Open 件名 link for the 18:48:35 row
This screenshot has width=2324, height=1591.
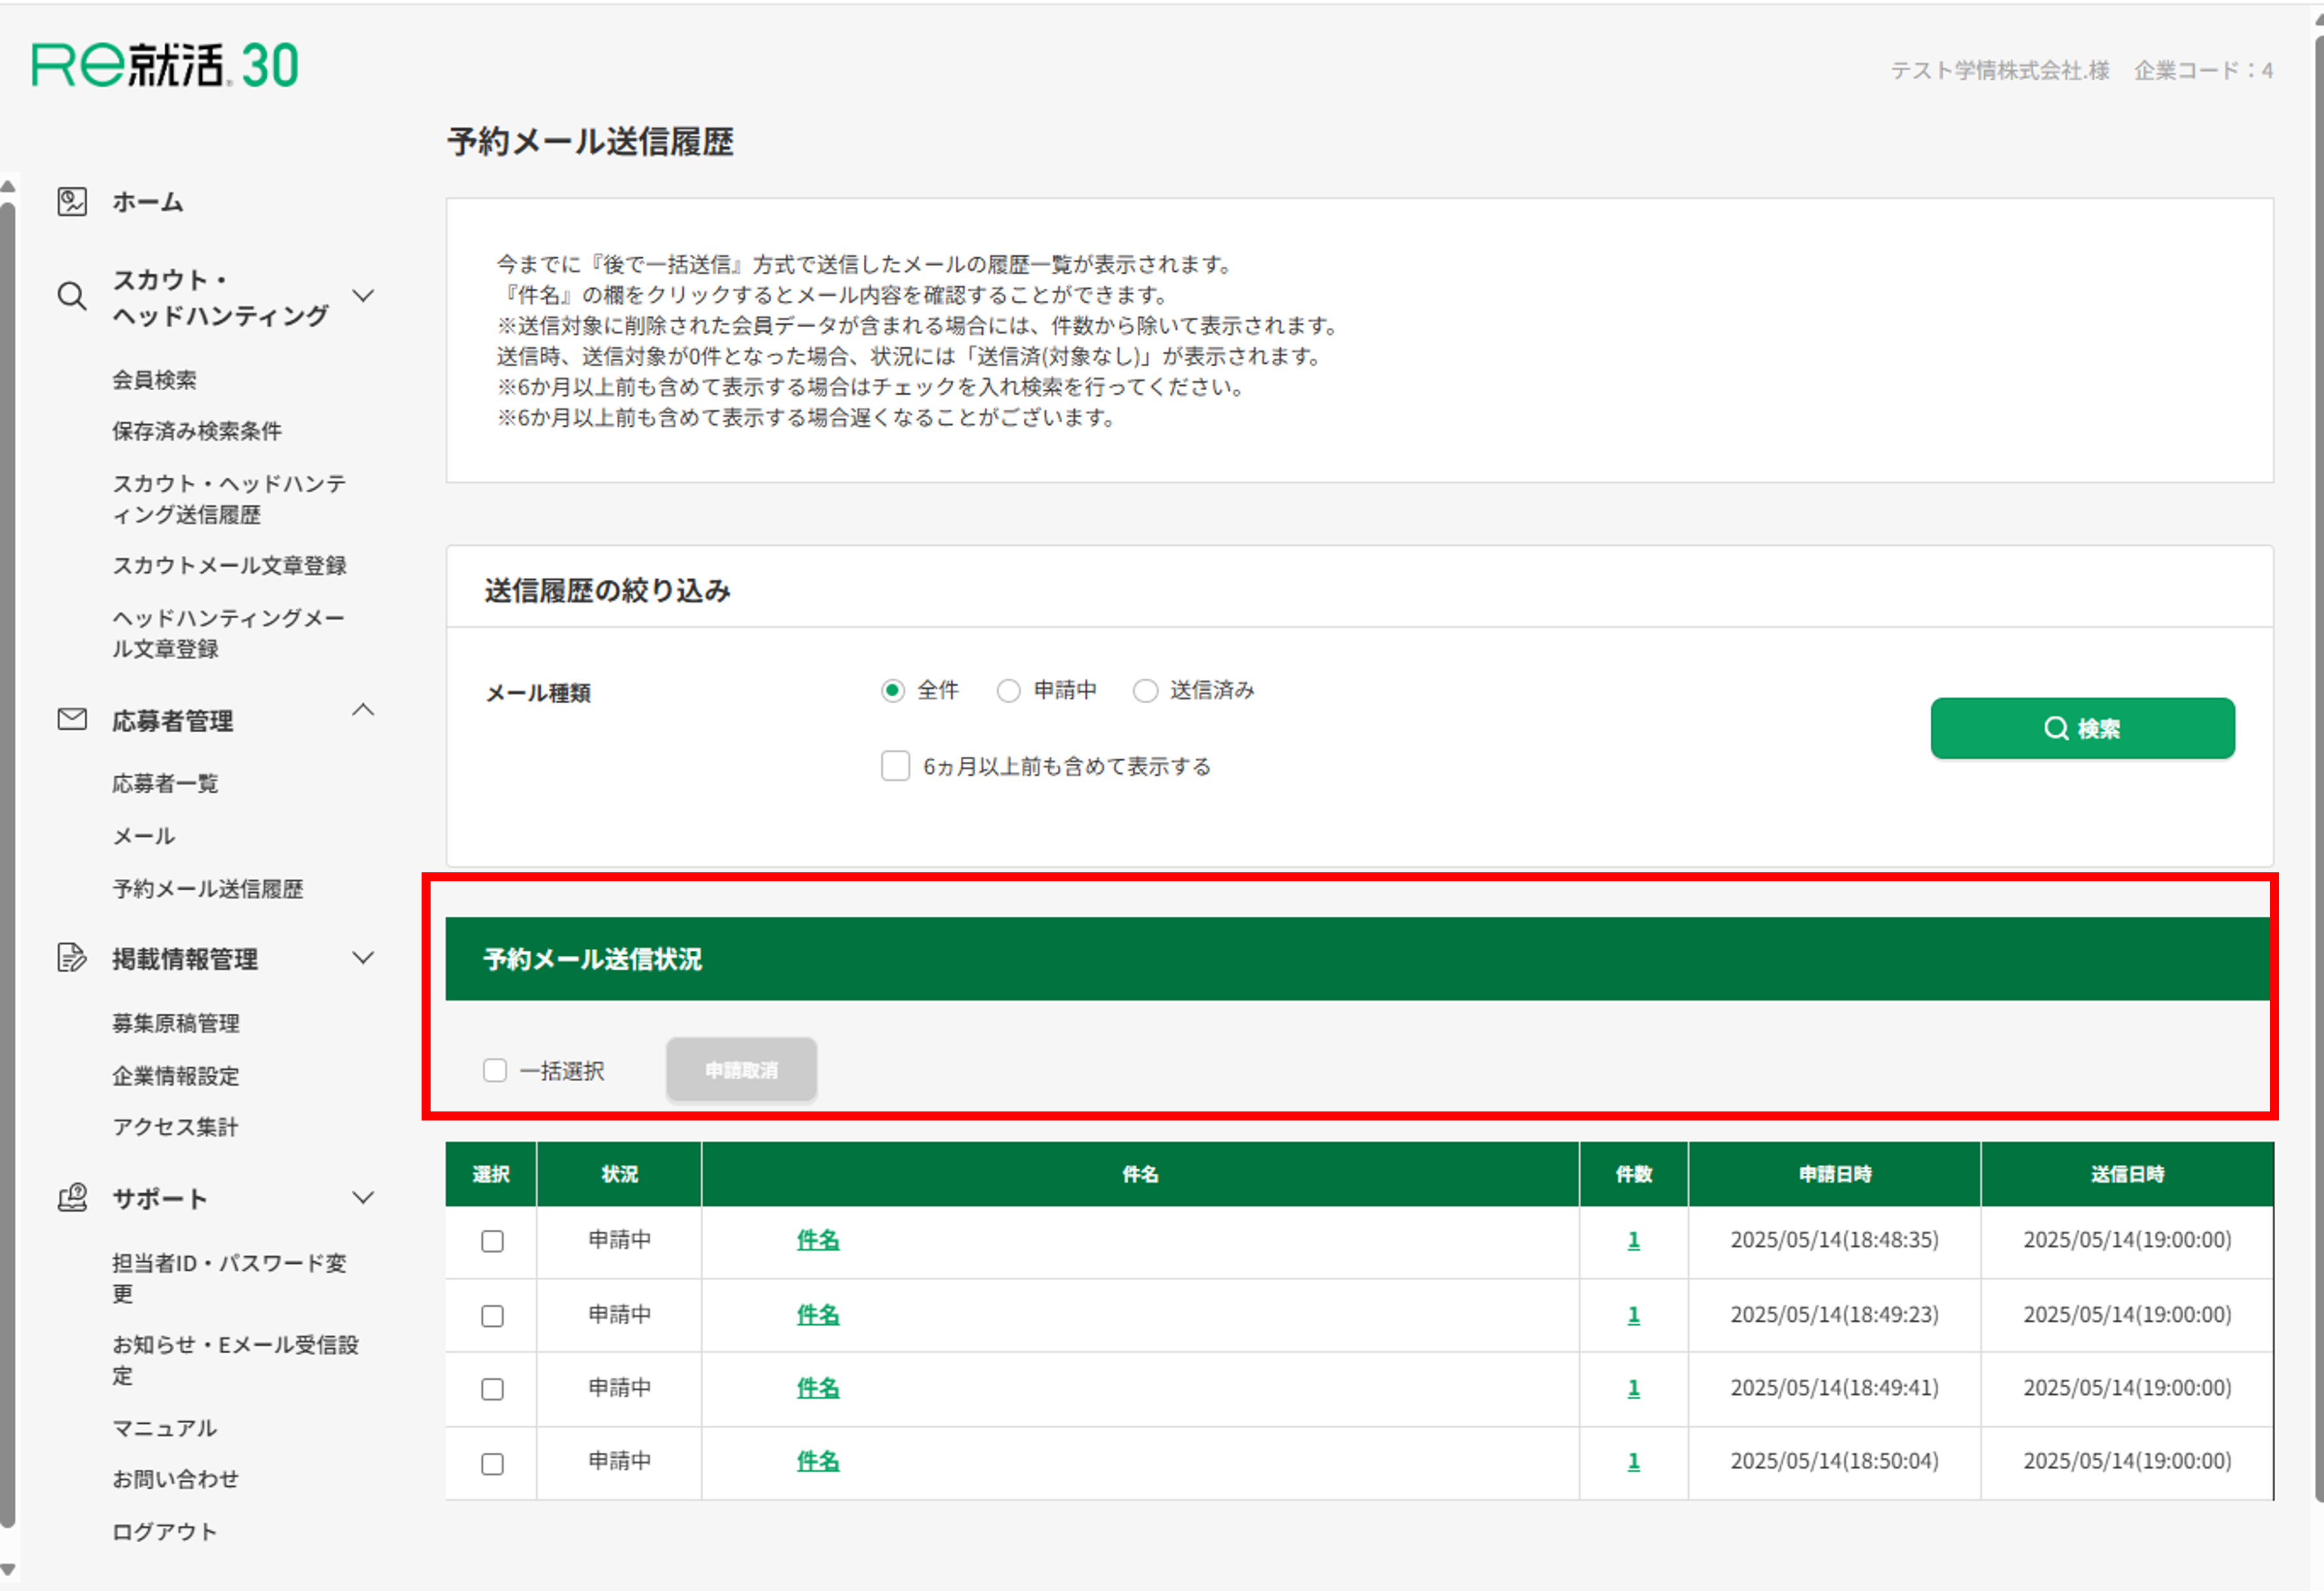tap(818, 1241)
